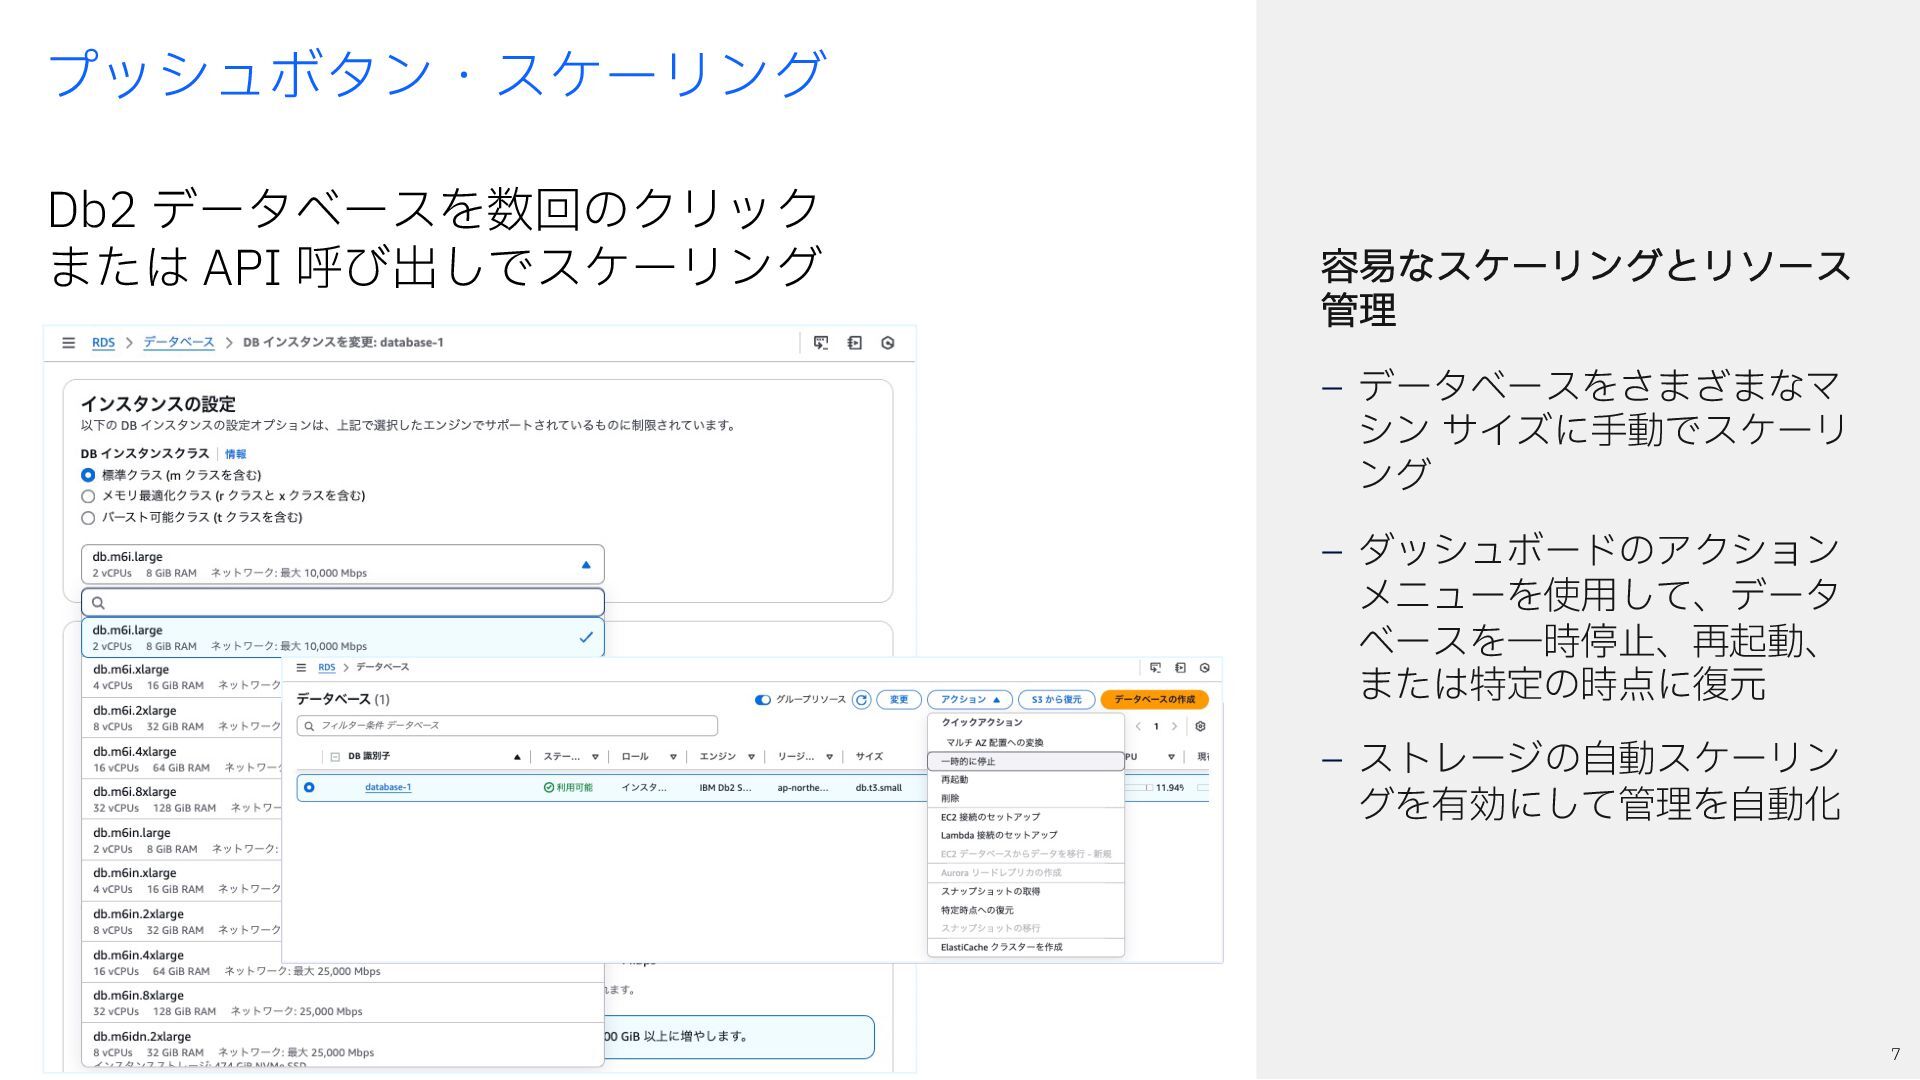Click search magnifier in instance class filter
This screenshot has width=1920, height=1080.
pos(98,603)
